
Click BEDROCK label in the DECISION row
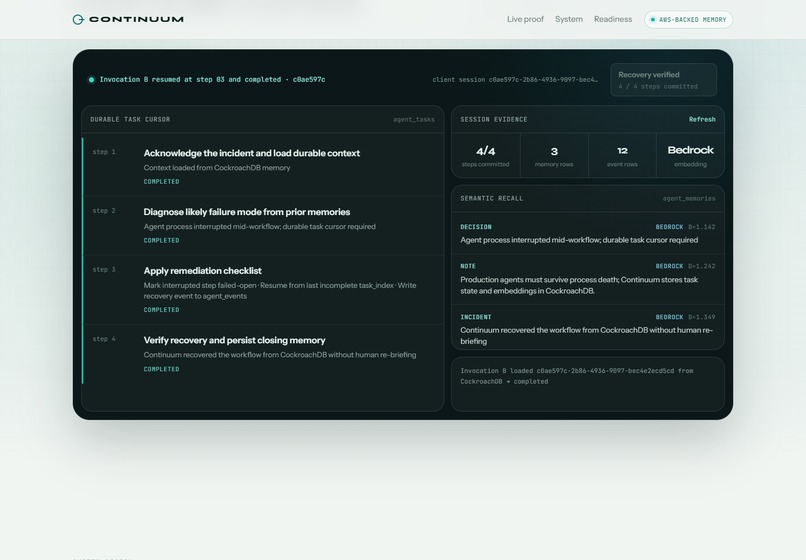click(669, 227)
